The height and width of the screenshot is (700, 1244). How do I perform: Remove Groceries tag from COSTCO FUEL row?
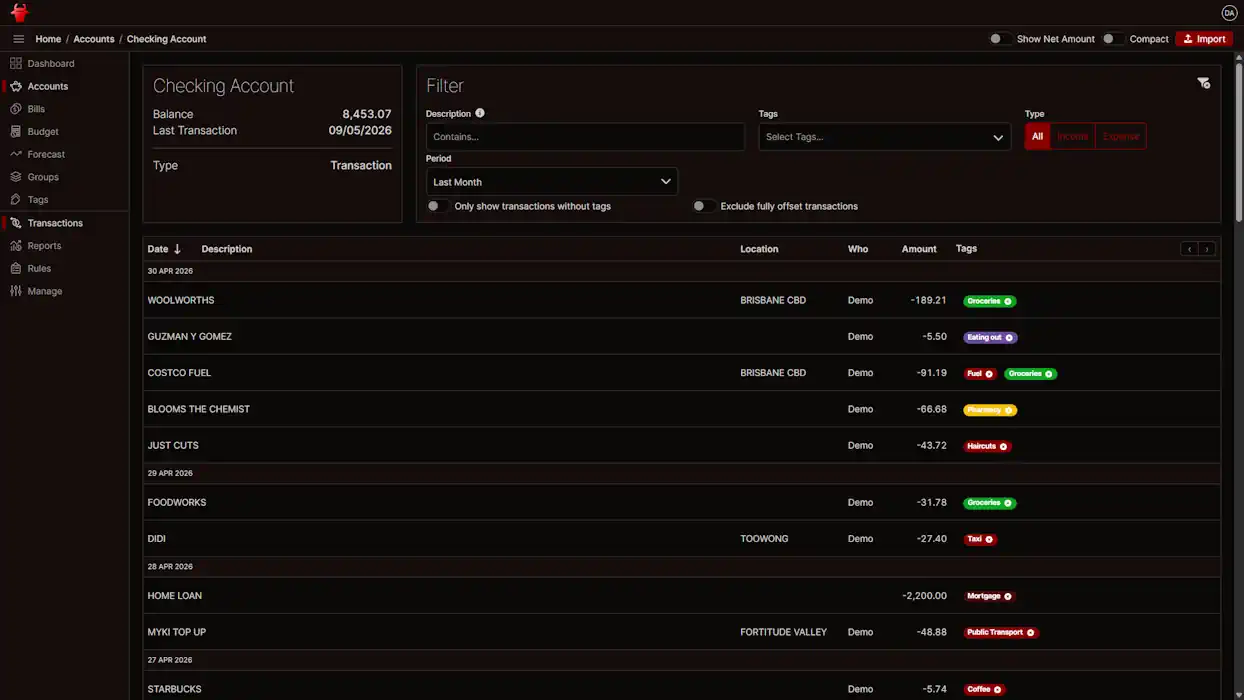click(x=1049, y=374)
